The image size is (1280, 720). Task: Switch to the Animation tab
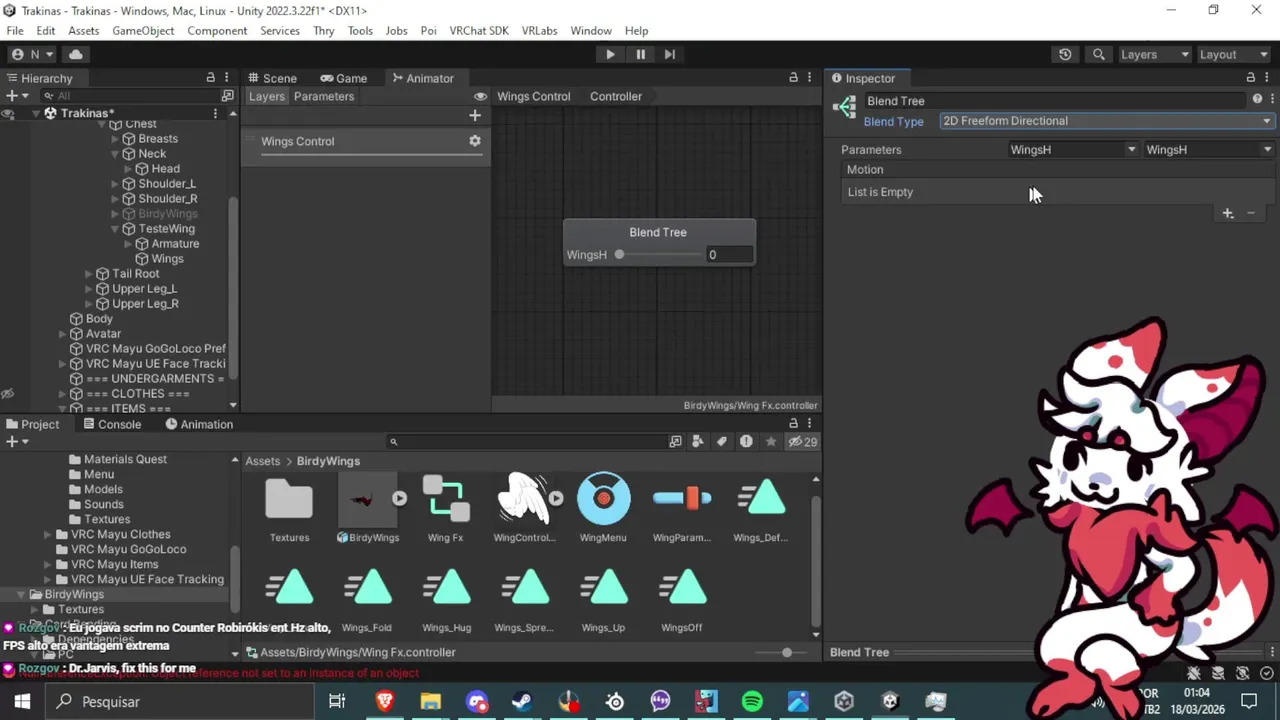199,424
